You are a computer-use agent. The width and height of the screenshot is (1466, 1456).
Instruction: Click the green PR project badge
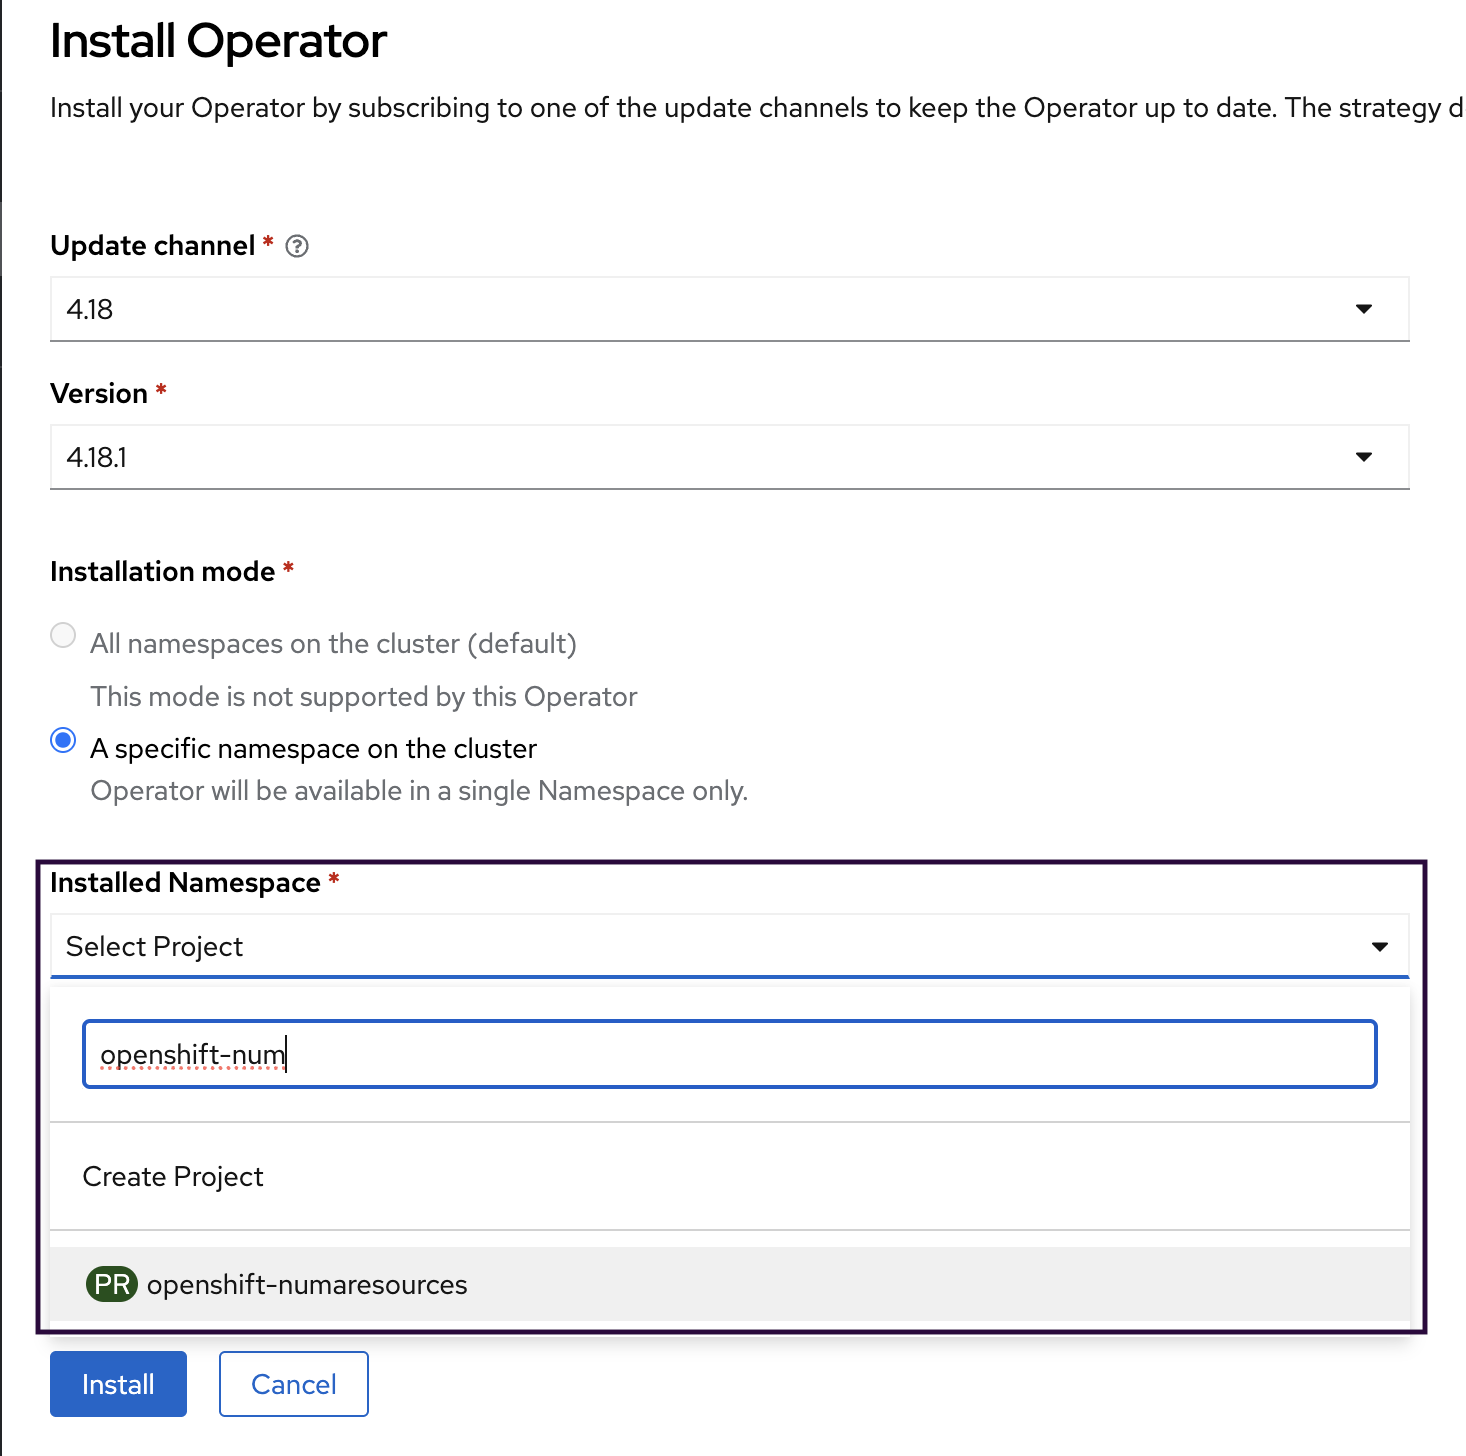click(111, 1284)
